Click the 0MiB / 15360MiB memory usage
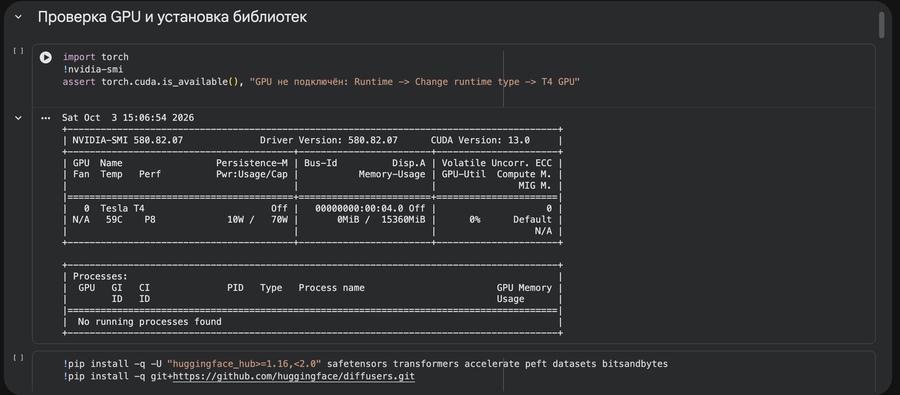900x395 pixels. coord(381,219)
